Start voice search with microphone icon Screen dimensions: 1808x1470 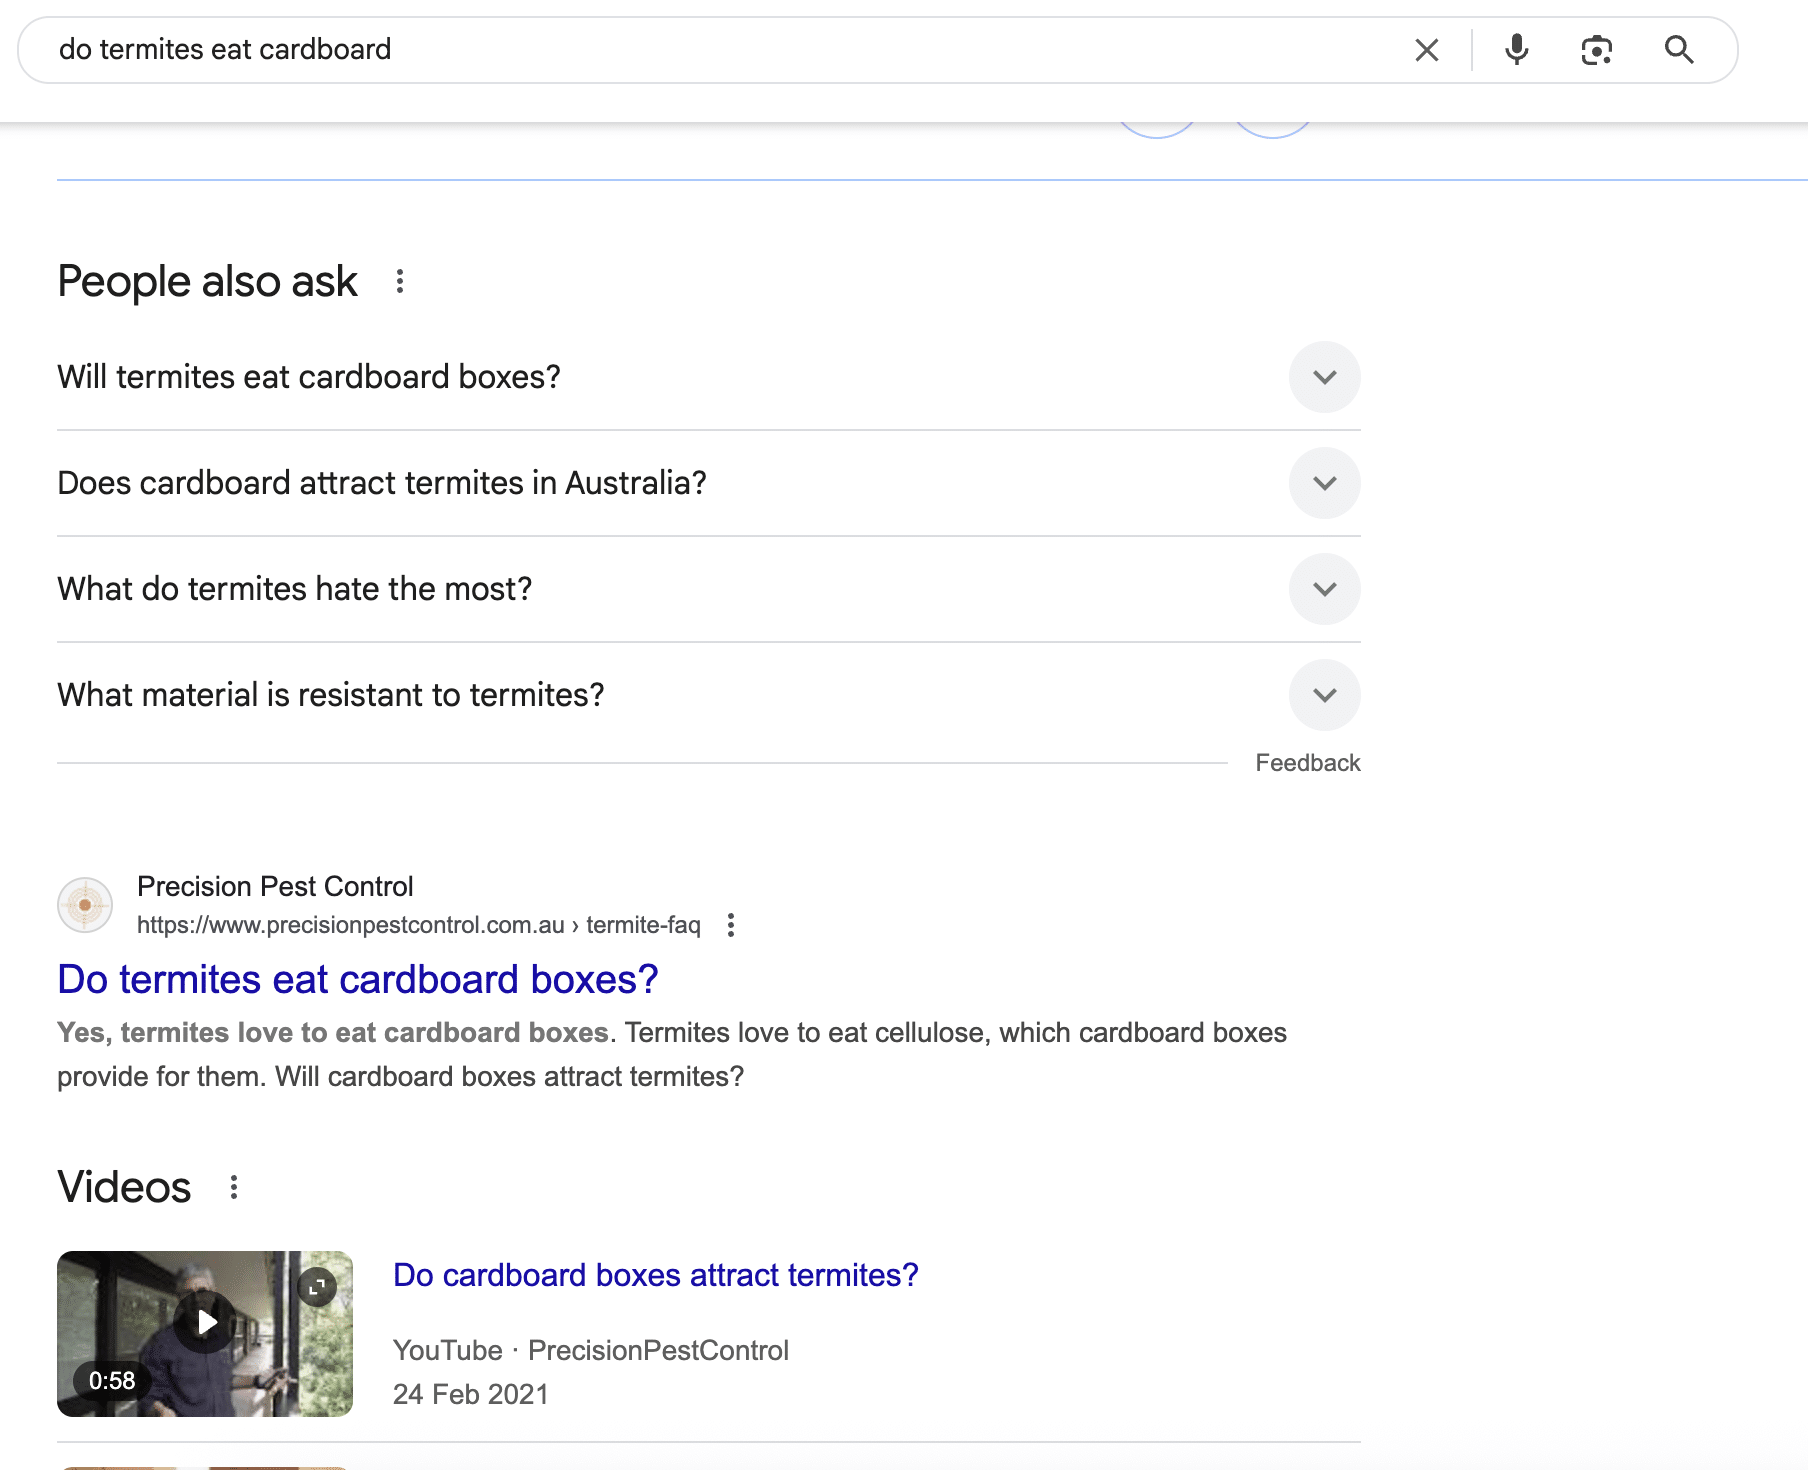[1516, 50]
